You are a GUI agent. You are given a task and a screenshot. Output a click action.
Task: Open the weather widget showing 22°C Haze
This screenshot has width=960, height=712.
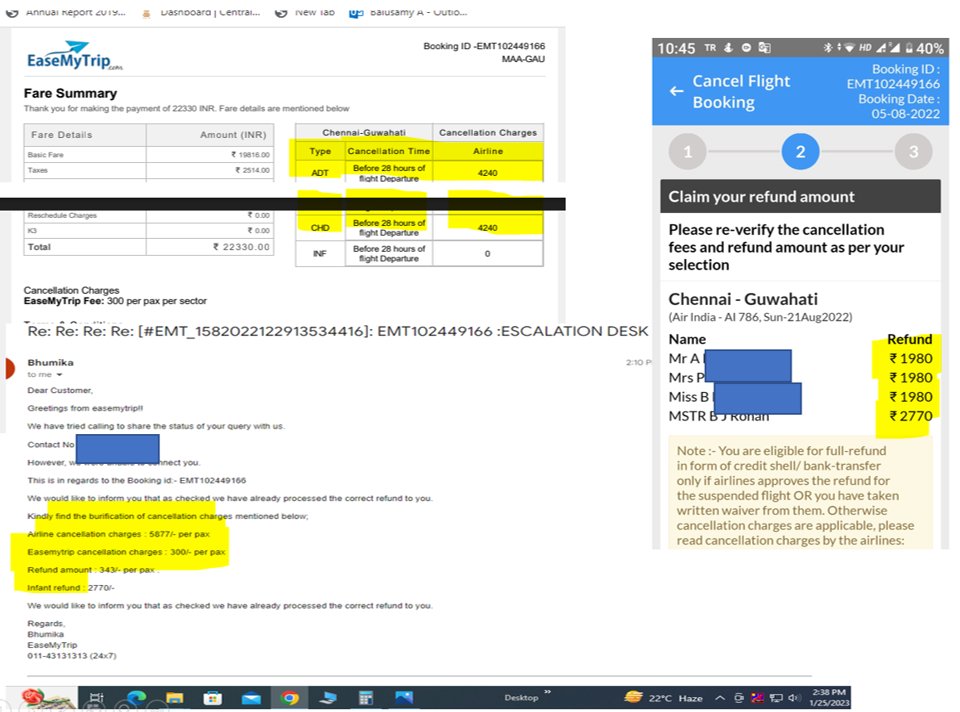(x=662, y=698)
